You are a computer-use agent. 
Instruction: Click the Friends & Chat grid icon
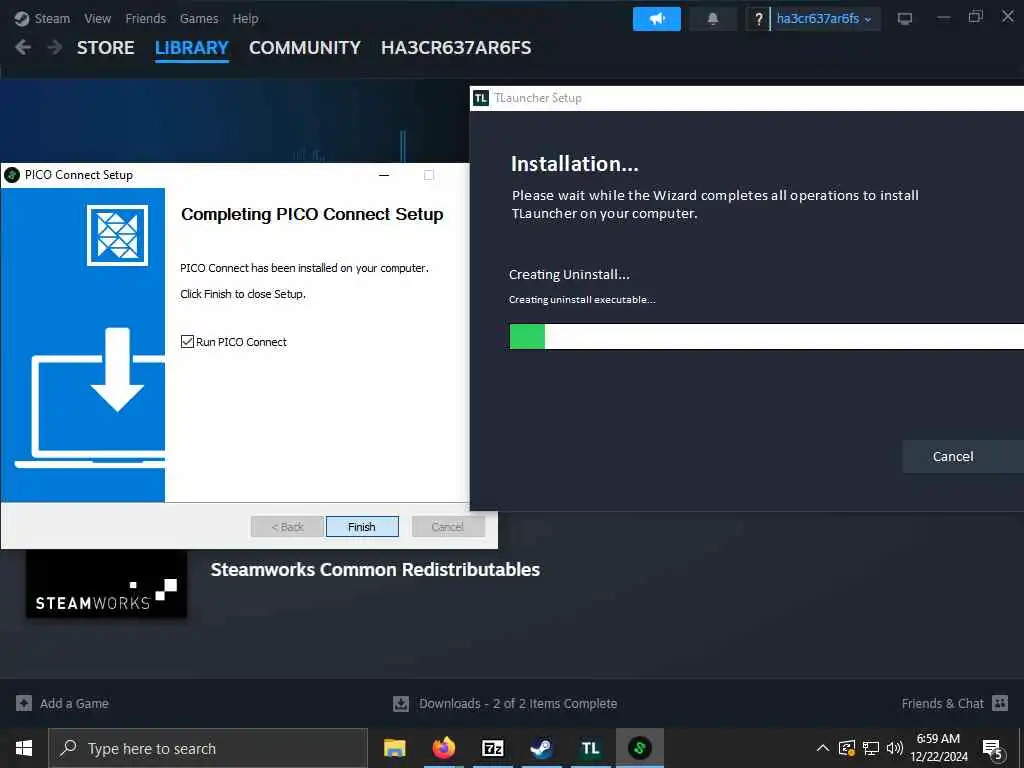tap(1000, 703)
